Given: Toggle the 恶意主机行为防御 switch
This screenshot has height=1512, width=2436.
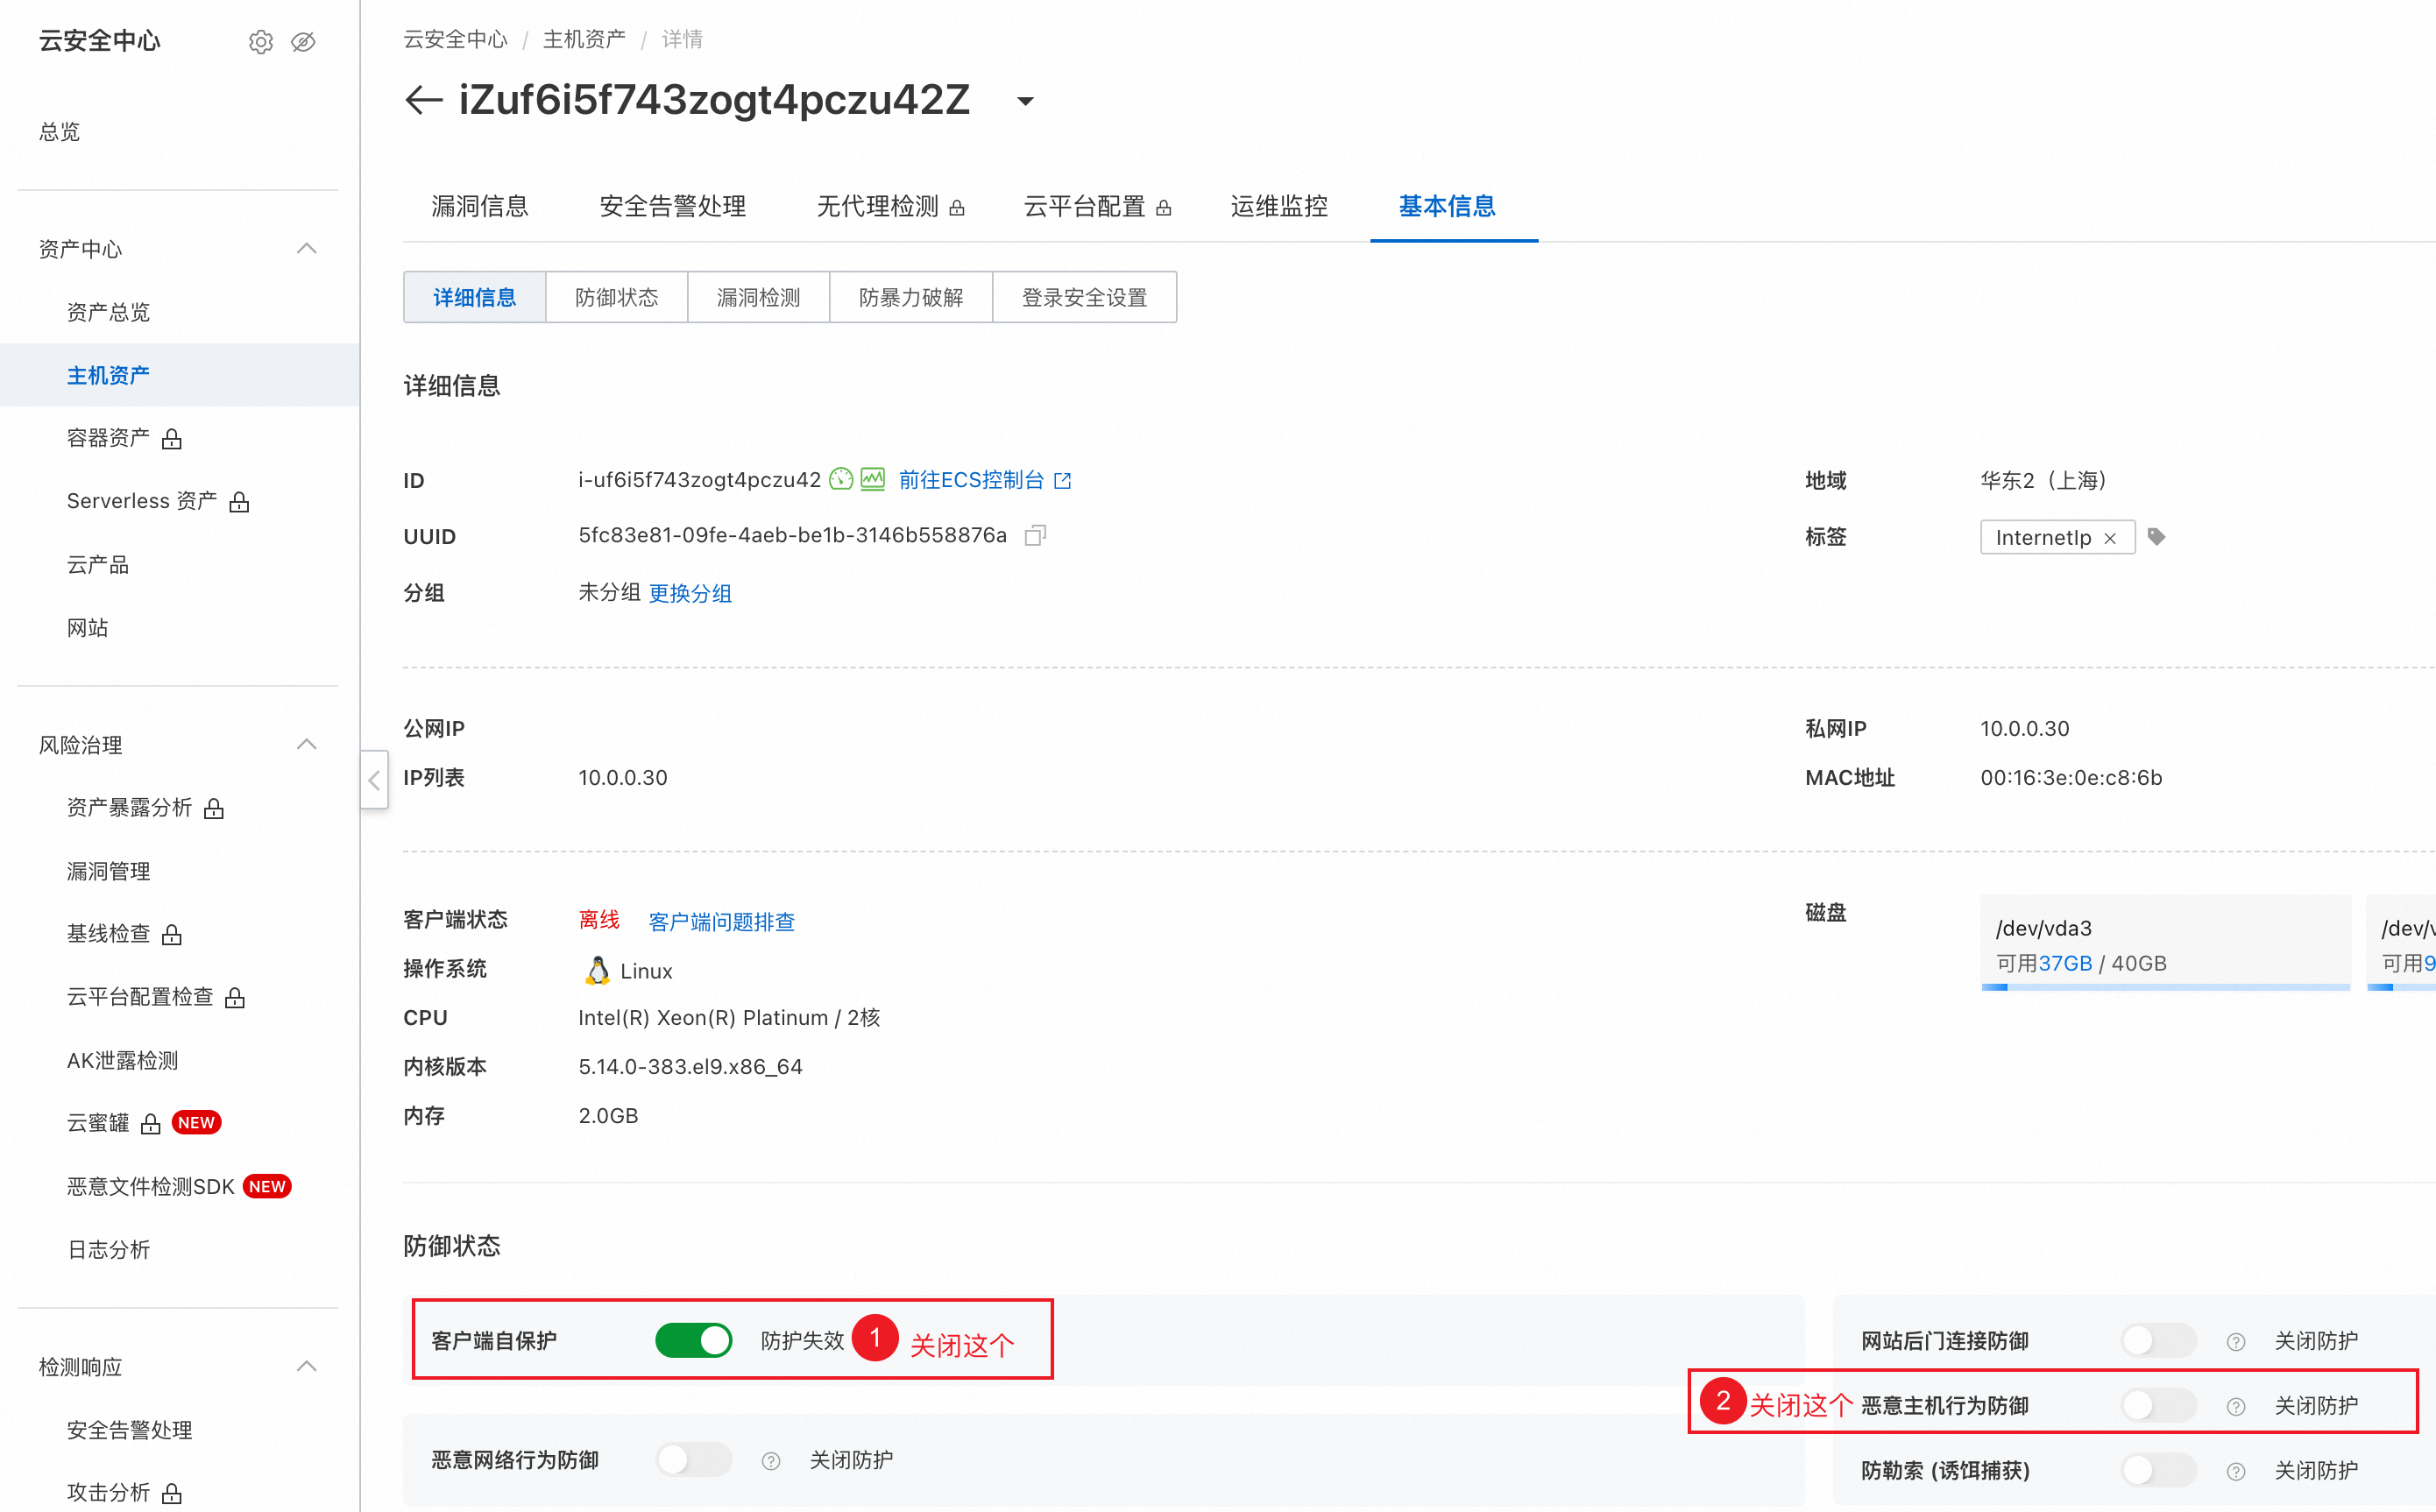Looking at the screenshot, I should tap(2158, 1405).
